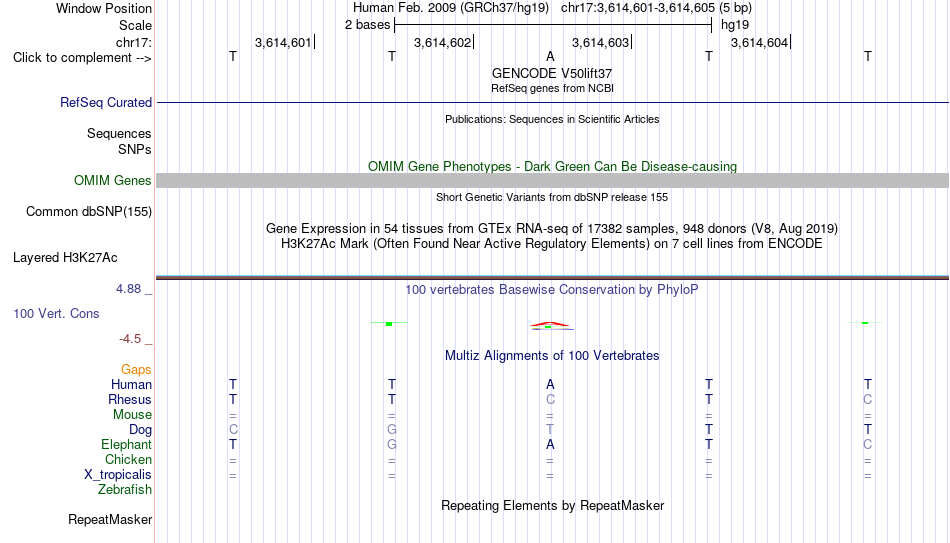Click the 2 bases scale bar
This screenshot has width=950, height=543.
click(553, 25)
